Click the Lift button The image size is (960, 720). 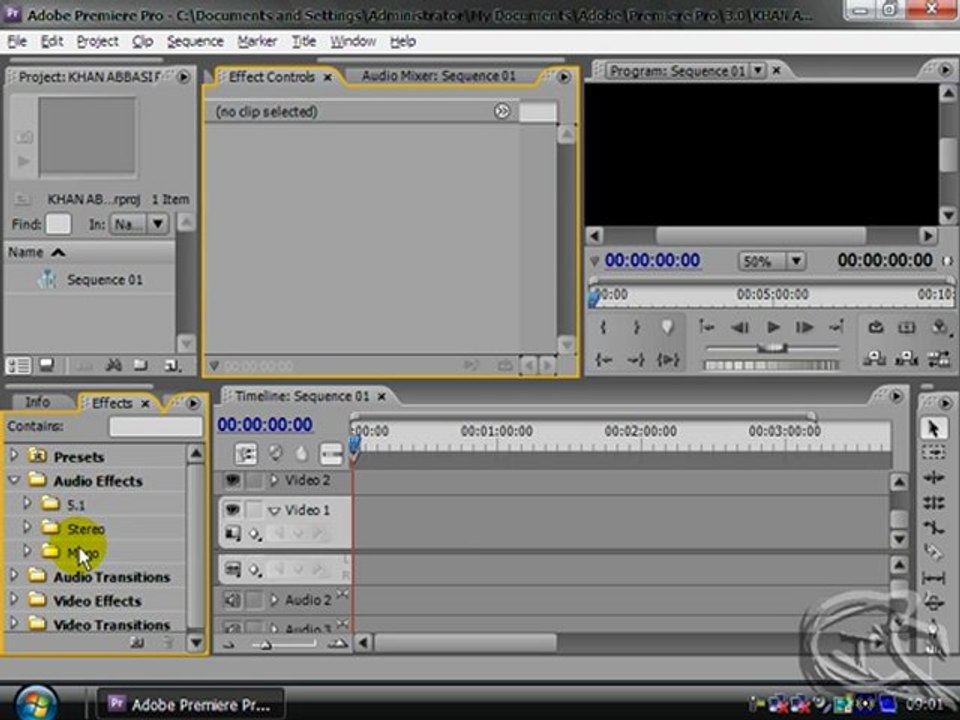874,359
